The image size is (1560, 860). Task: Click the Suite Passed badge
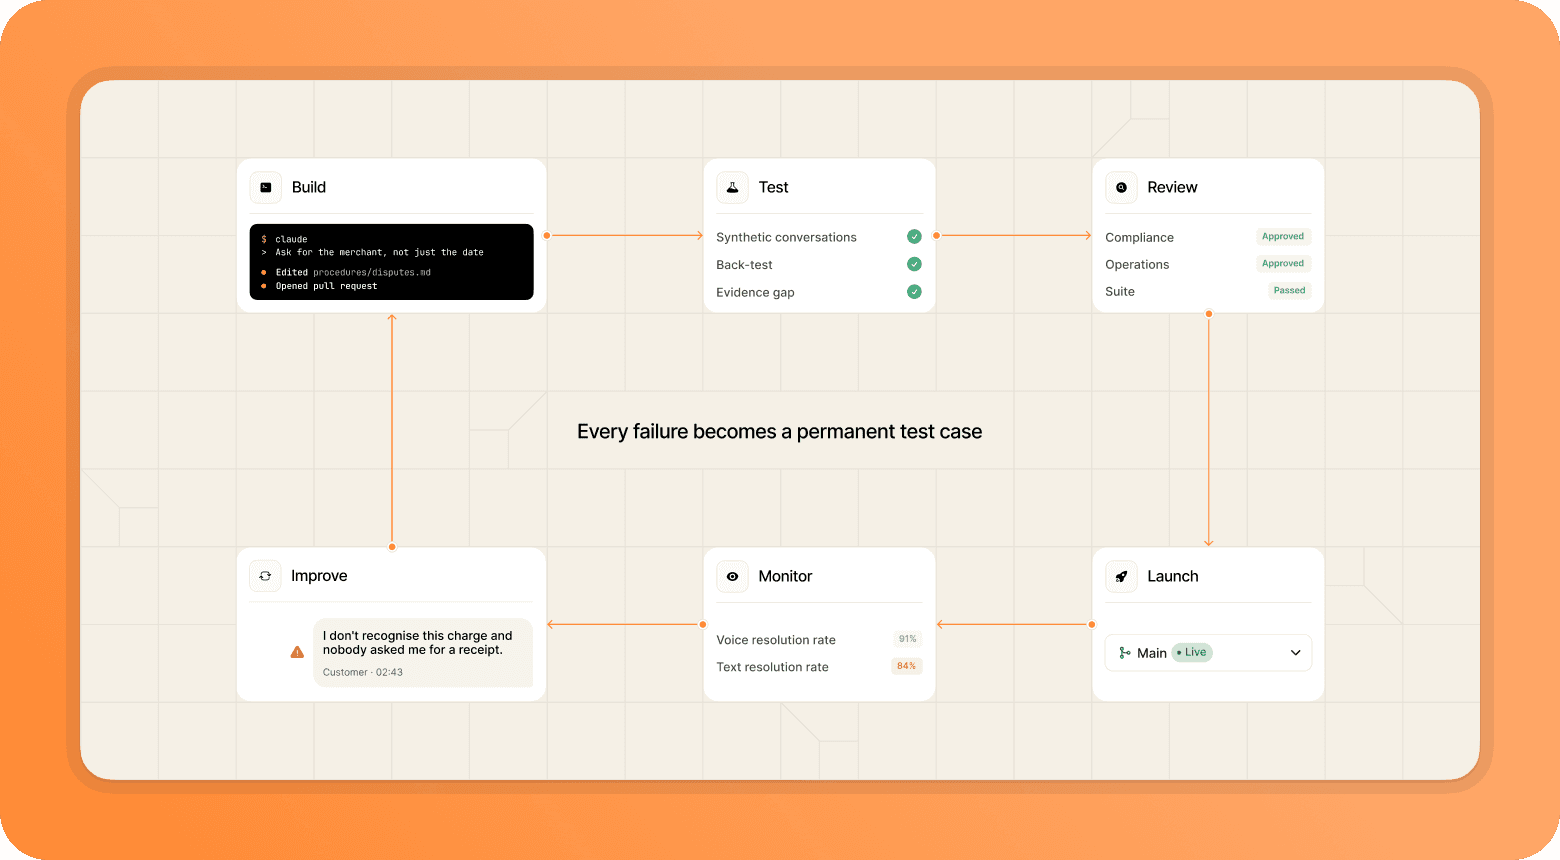pos(1289,291)
